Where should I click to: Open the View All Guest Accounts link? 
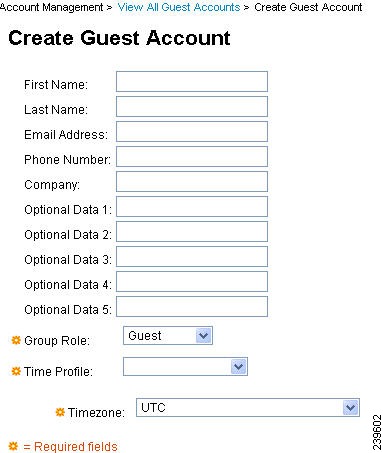(x=179, y=7)
